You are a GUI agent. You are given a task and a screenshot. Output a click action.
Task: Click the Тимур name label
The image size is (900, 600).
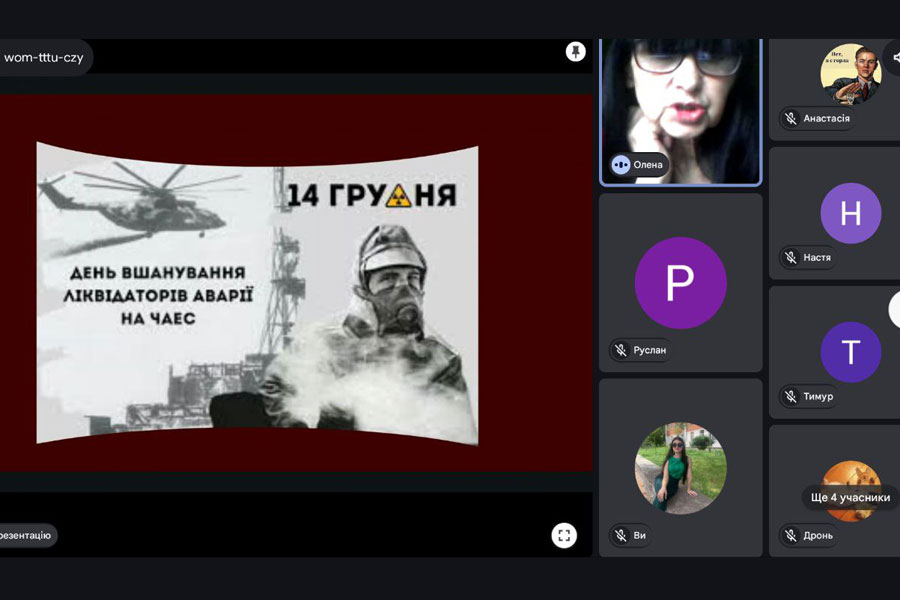818,396
